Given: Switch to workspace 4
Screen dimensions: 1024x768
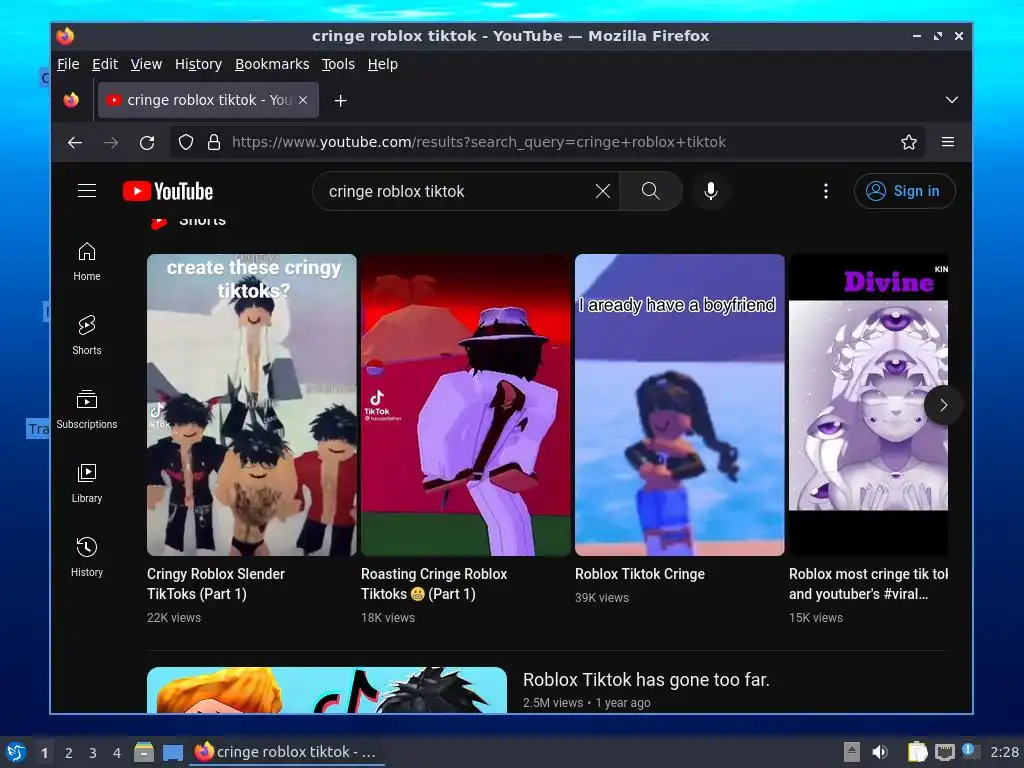Looking at the screenshot, I should [117, 753].
